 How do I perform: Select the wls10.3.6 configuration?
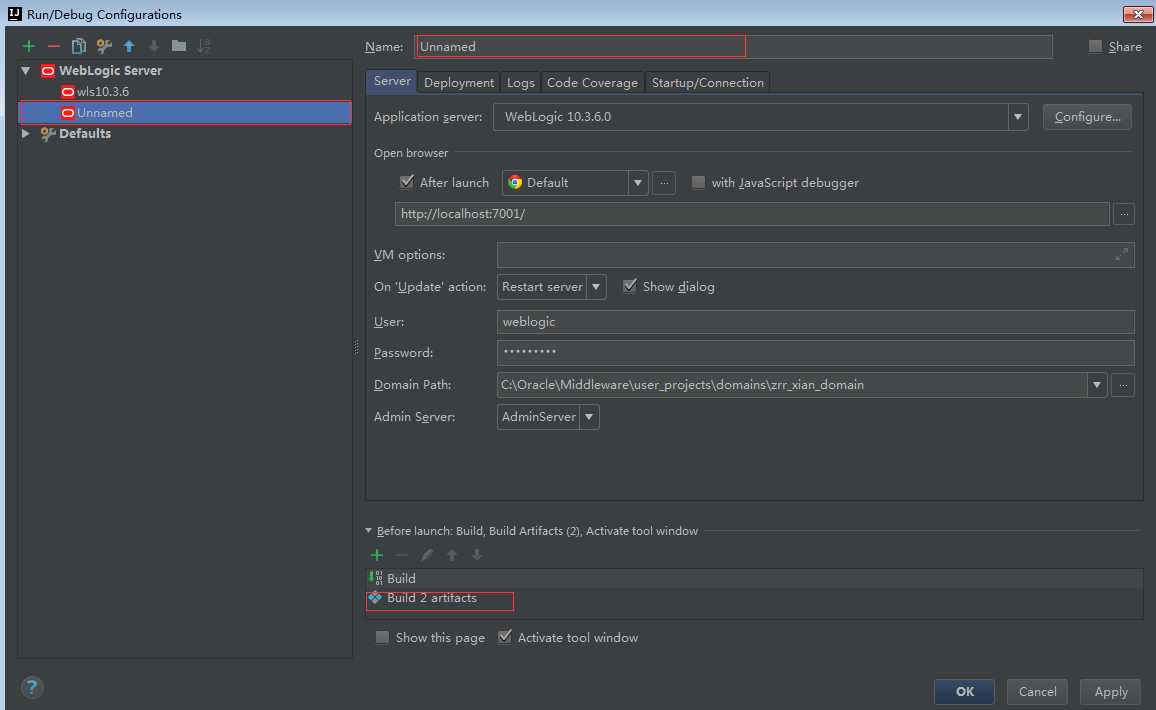coord(103,91)
